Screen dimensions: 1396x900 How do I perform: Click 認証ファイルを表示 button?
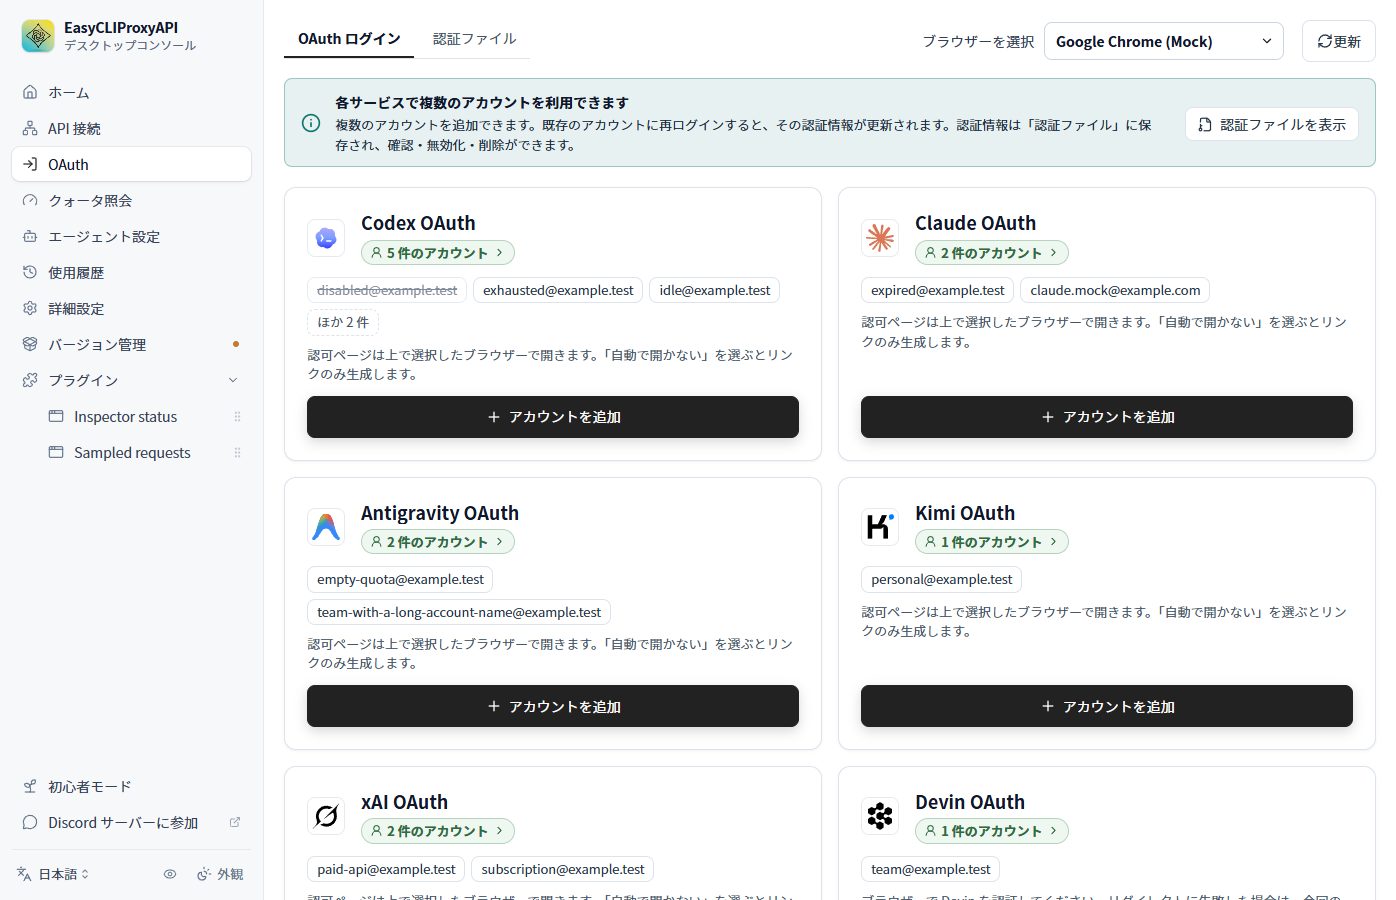[1272, 124]
